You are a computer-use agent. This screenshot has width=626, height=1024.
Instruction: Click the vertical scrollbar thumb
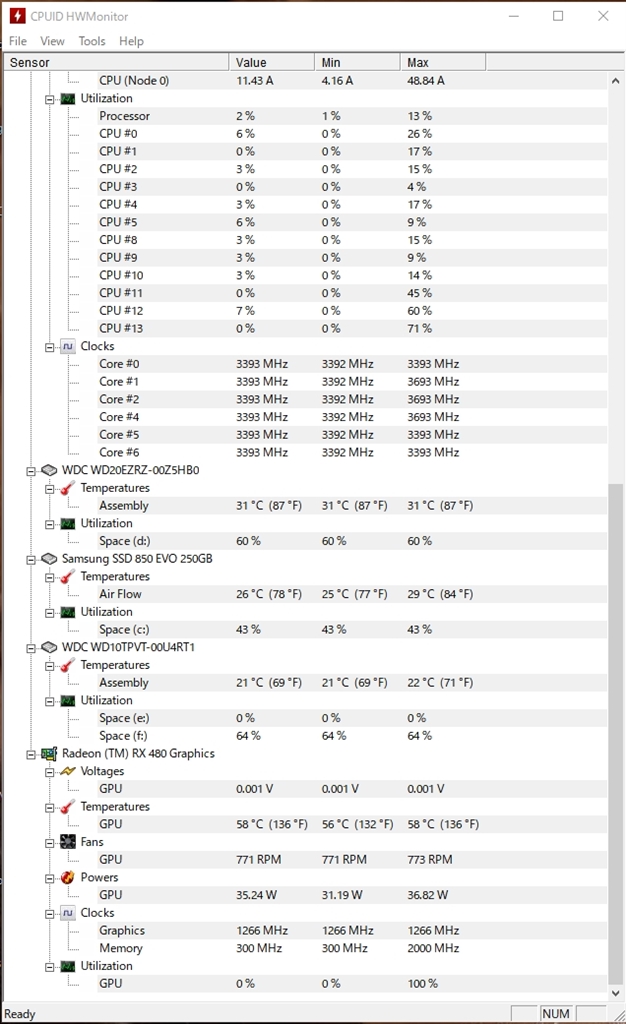(x=616, y=730)
